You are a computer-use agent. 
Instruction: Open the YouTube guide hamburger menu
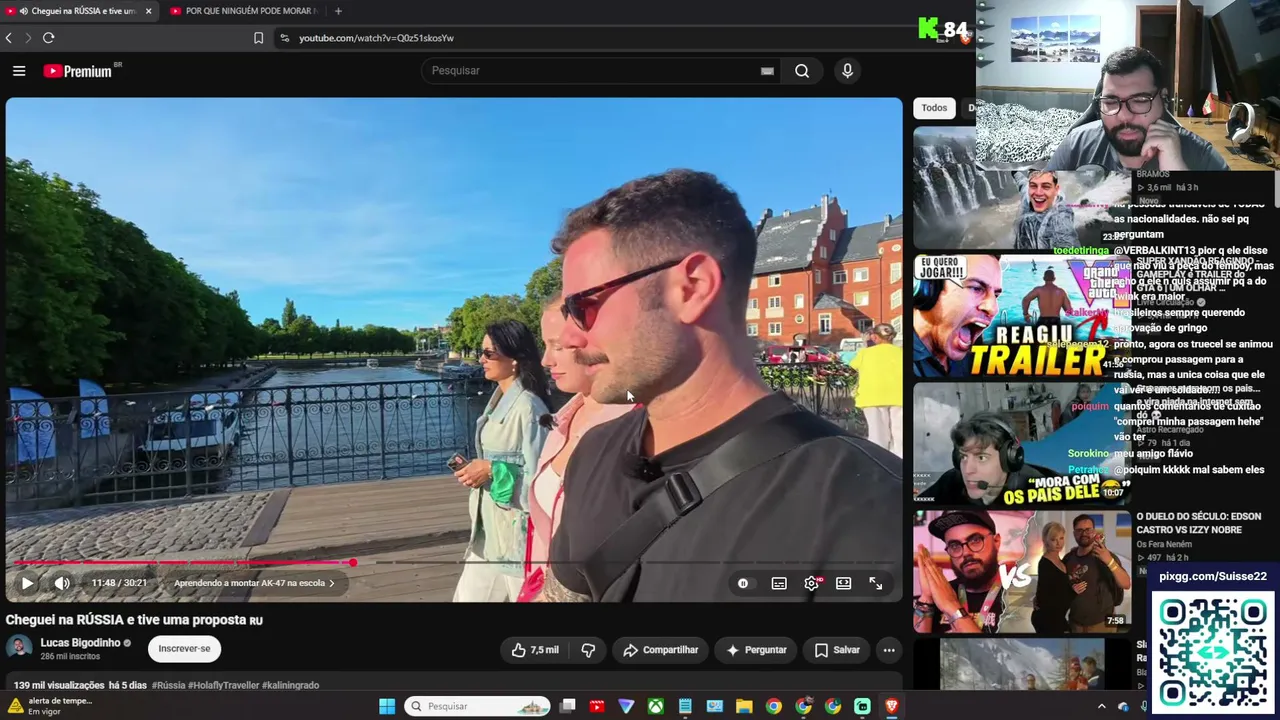[x=19, y=71]
